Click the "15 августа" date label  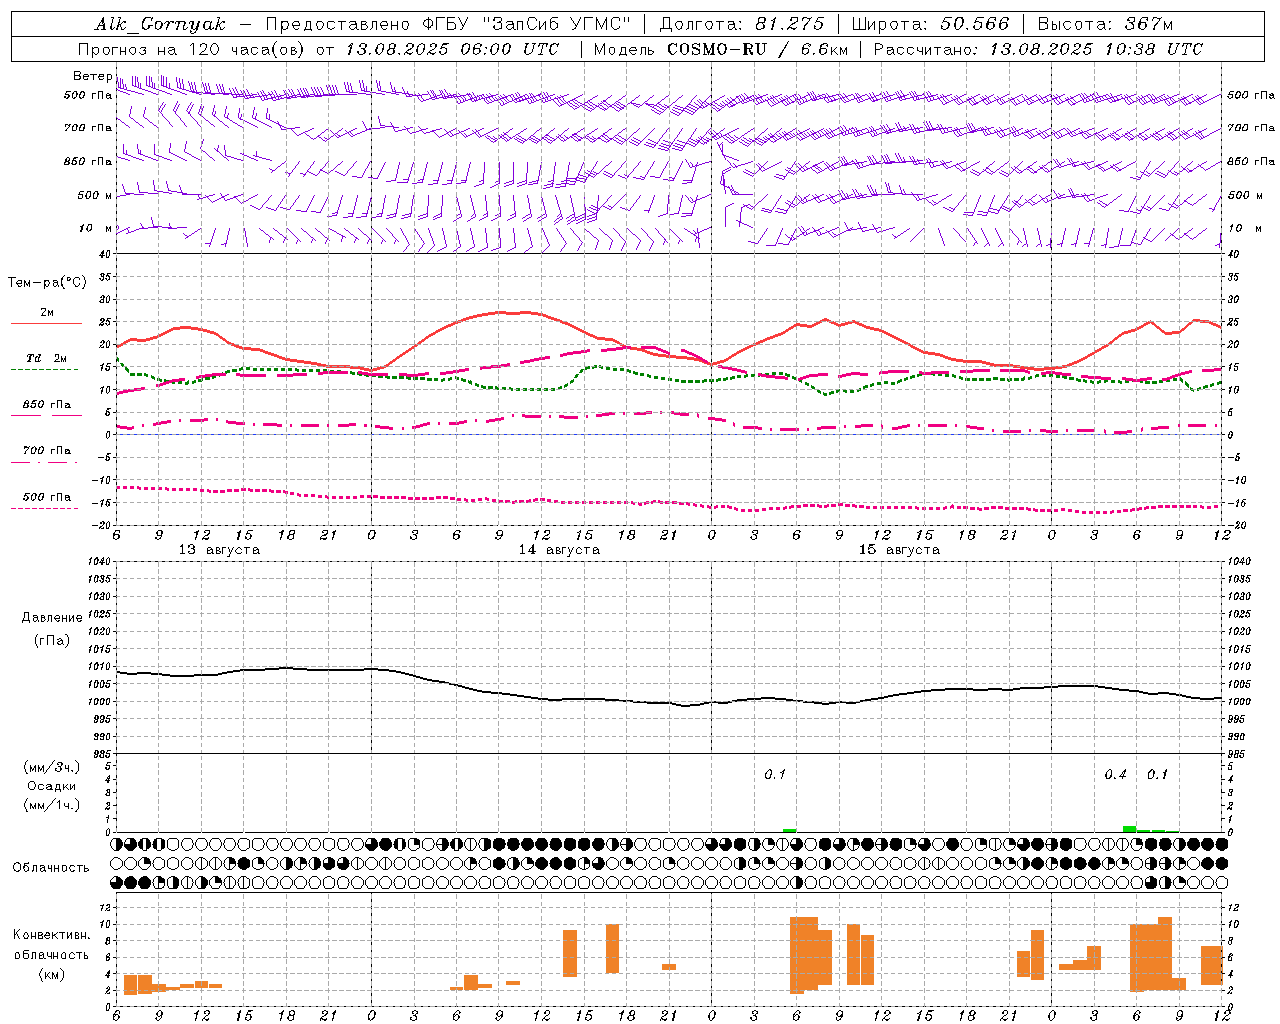click(x=899, y=550)
